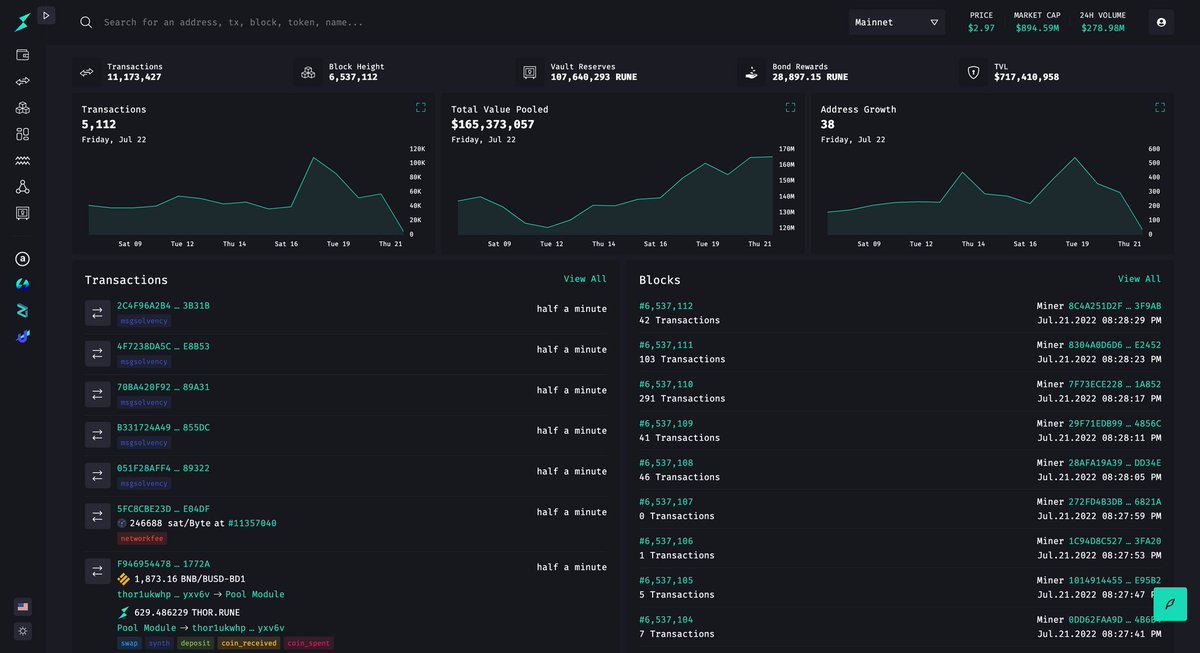Open transaction 5FC8CBE23D … E04DF
Viewport: 1200px width, 653px height.
coord(163,509)
